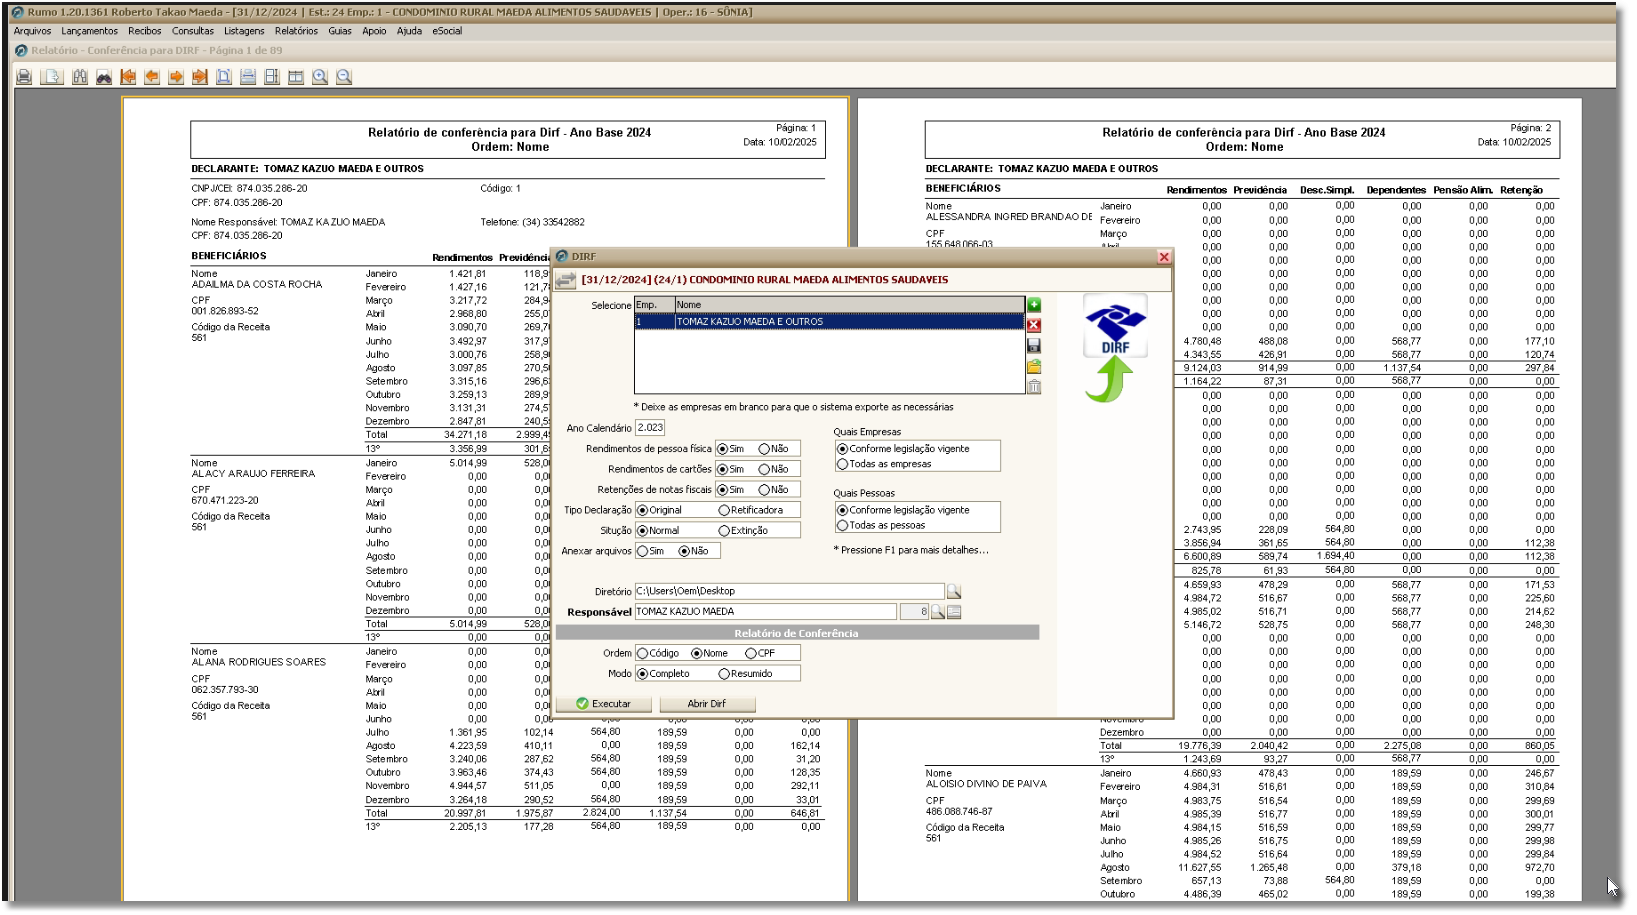Click the floppy disk save list icon
Image resolution: width=1637 pixels, height=915 pixels.
click(x=1034, y=345)
